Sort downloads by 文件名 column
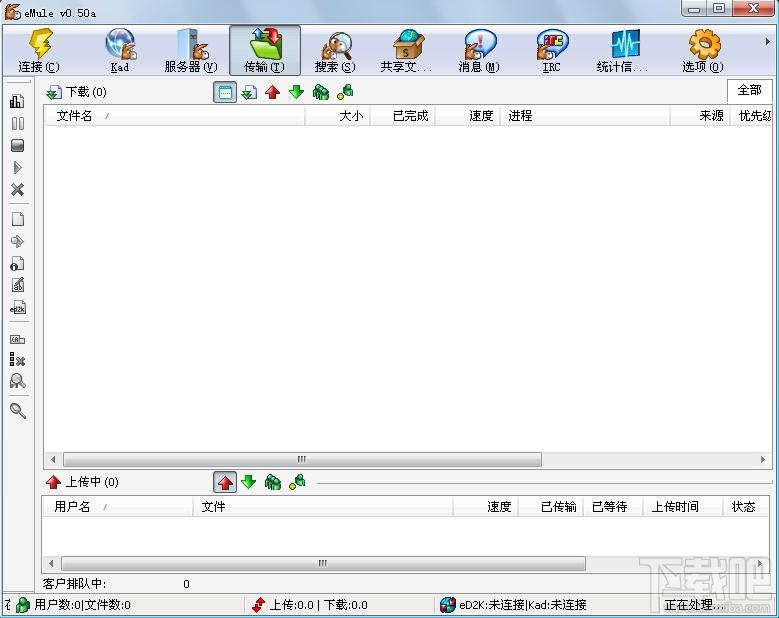 pyautogui.click(x=174, y=116)
